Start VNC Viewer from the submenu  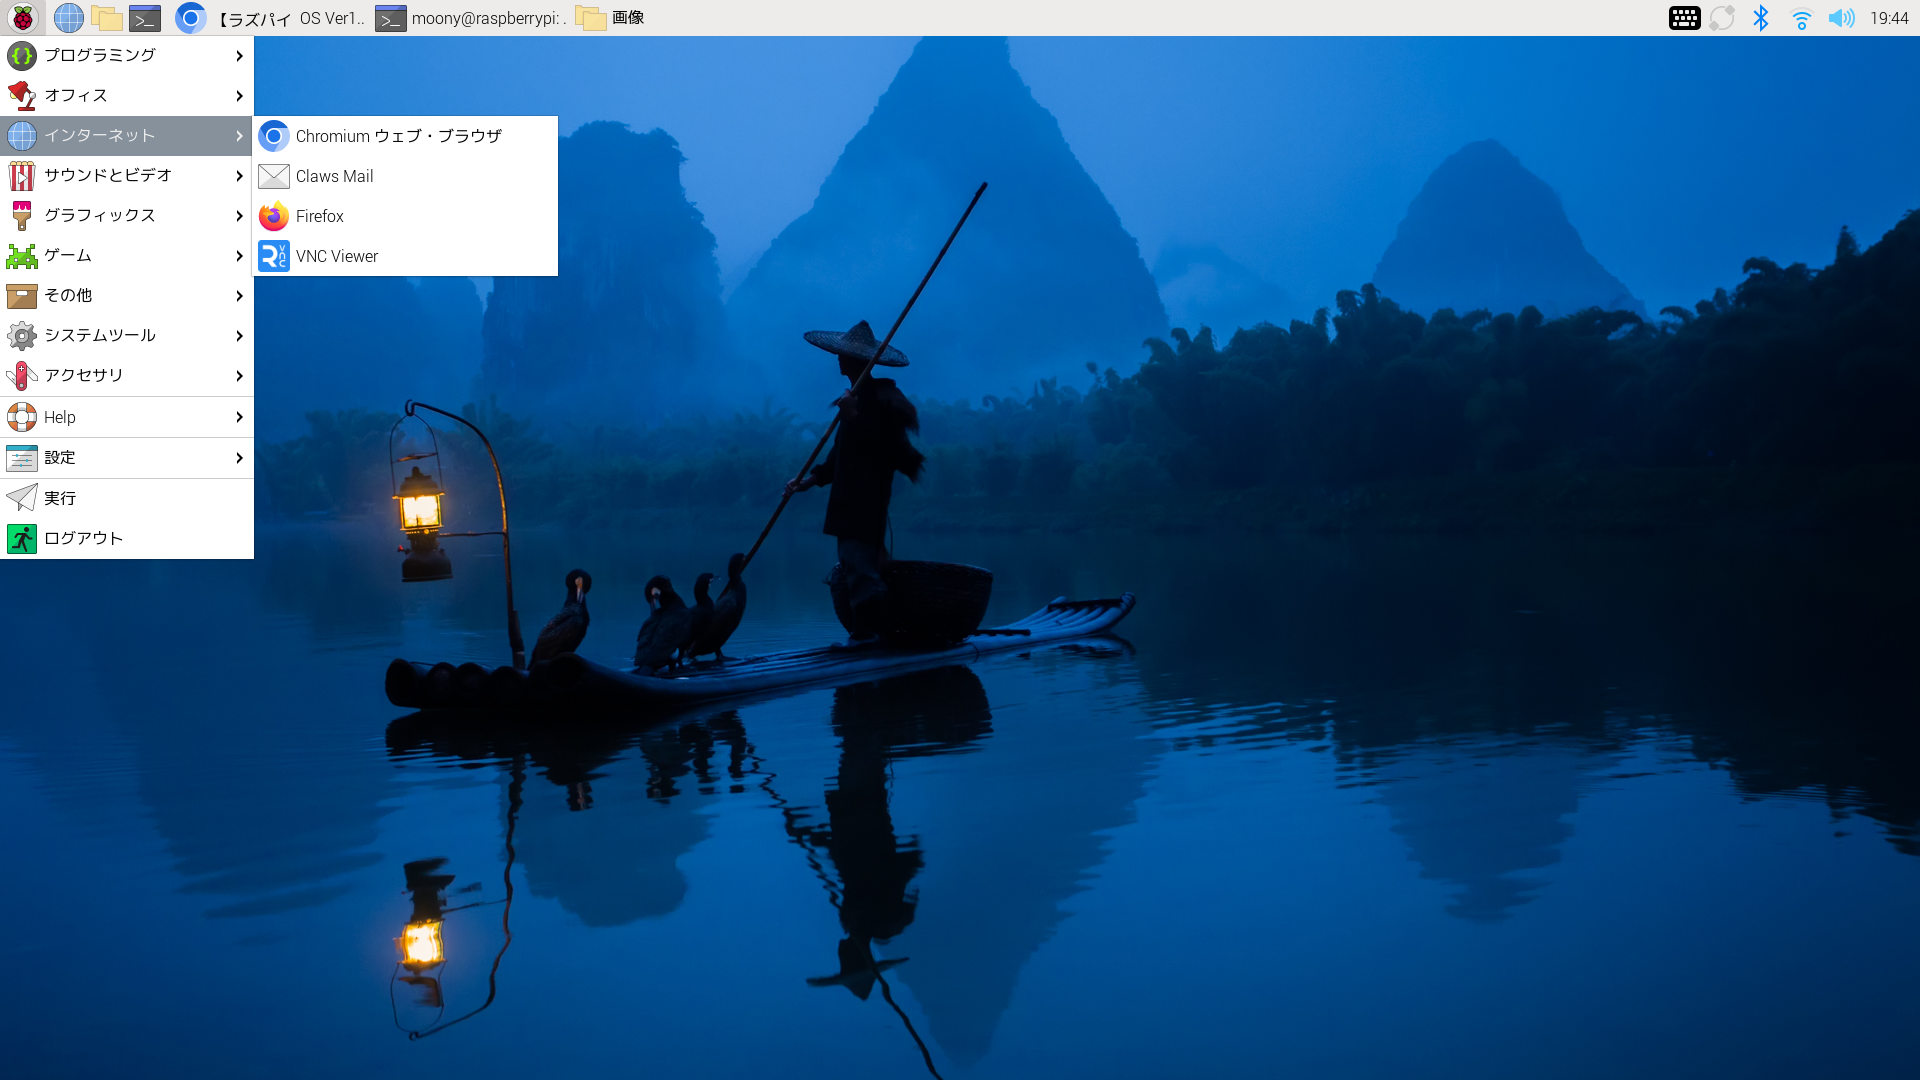[x=336, y=256]
